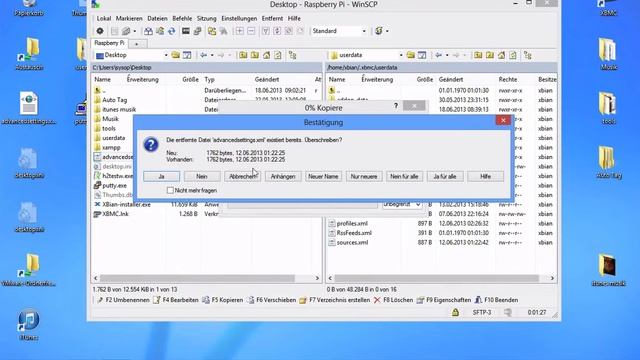Open the transfer settings icon dropdown arrow
The width and height of the screenshot is (640, 360).
tap(387, 31)
